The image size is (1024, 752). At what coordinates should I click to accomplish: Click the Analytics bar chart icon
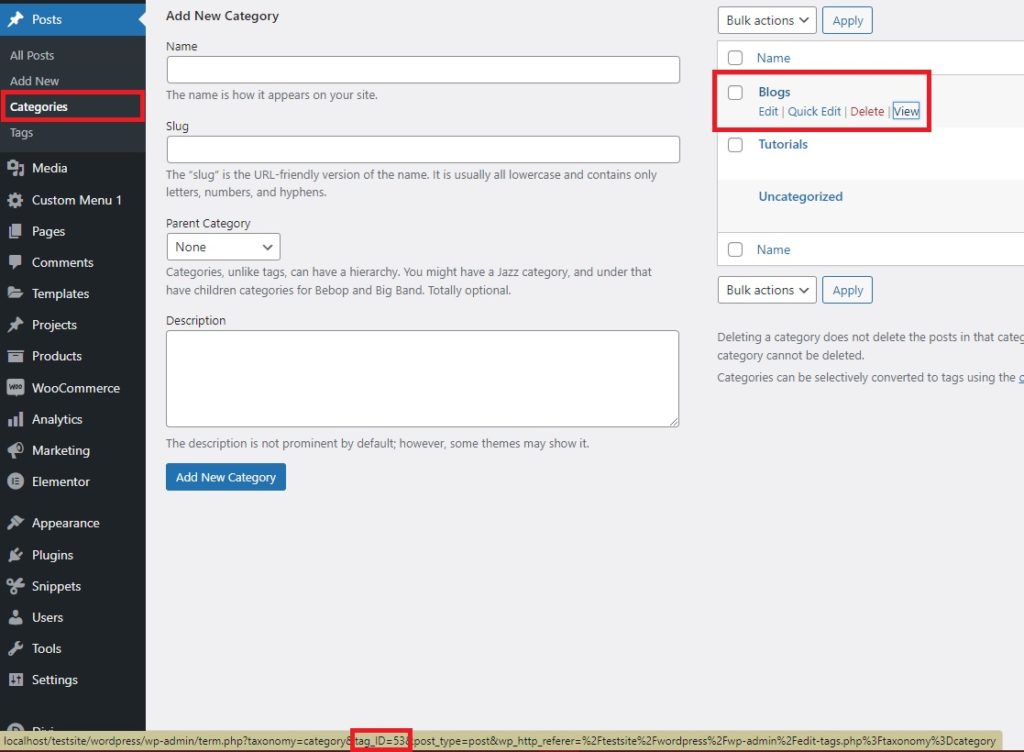[x=16, y=419]
